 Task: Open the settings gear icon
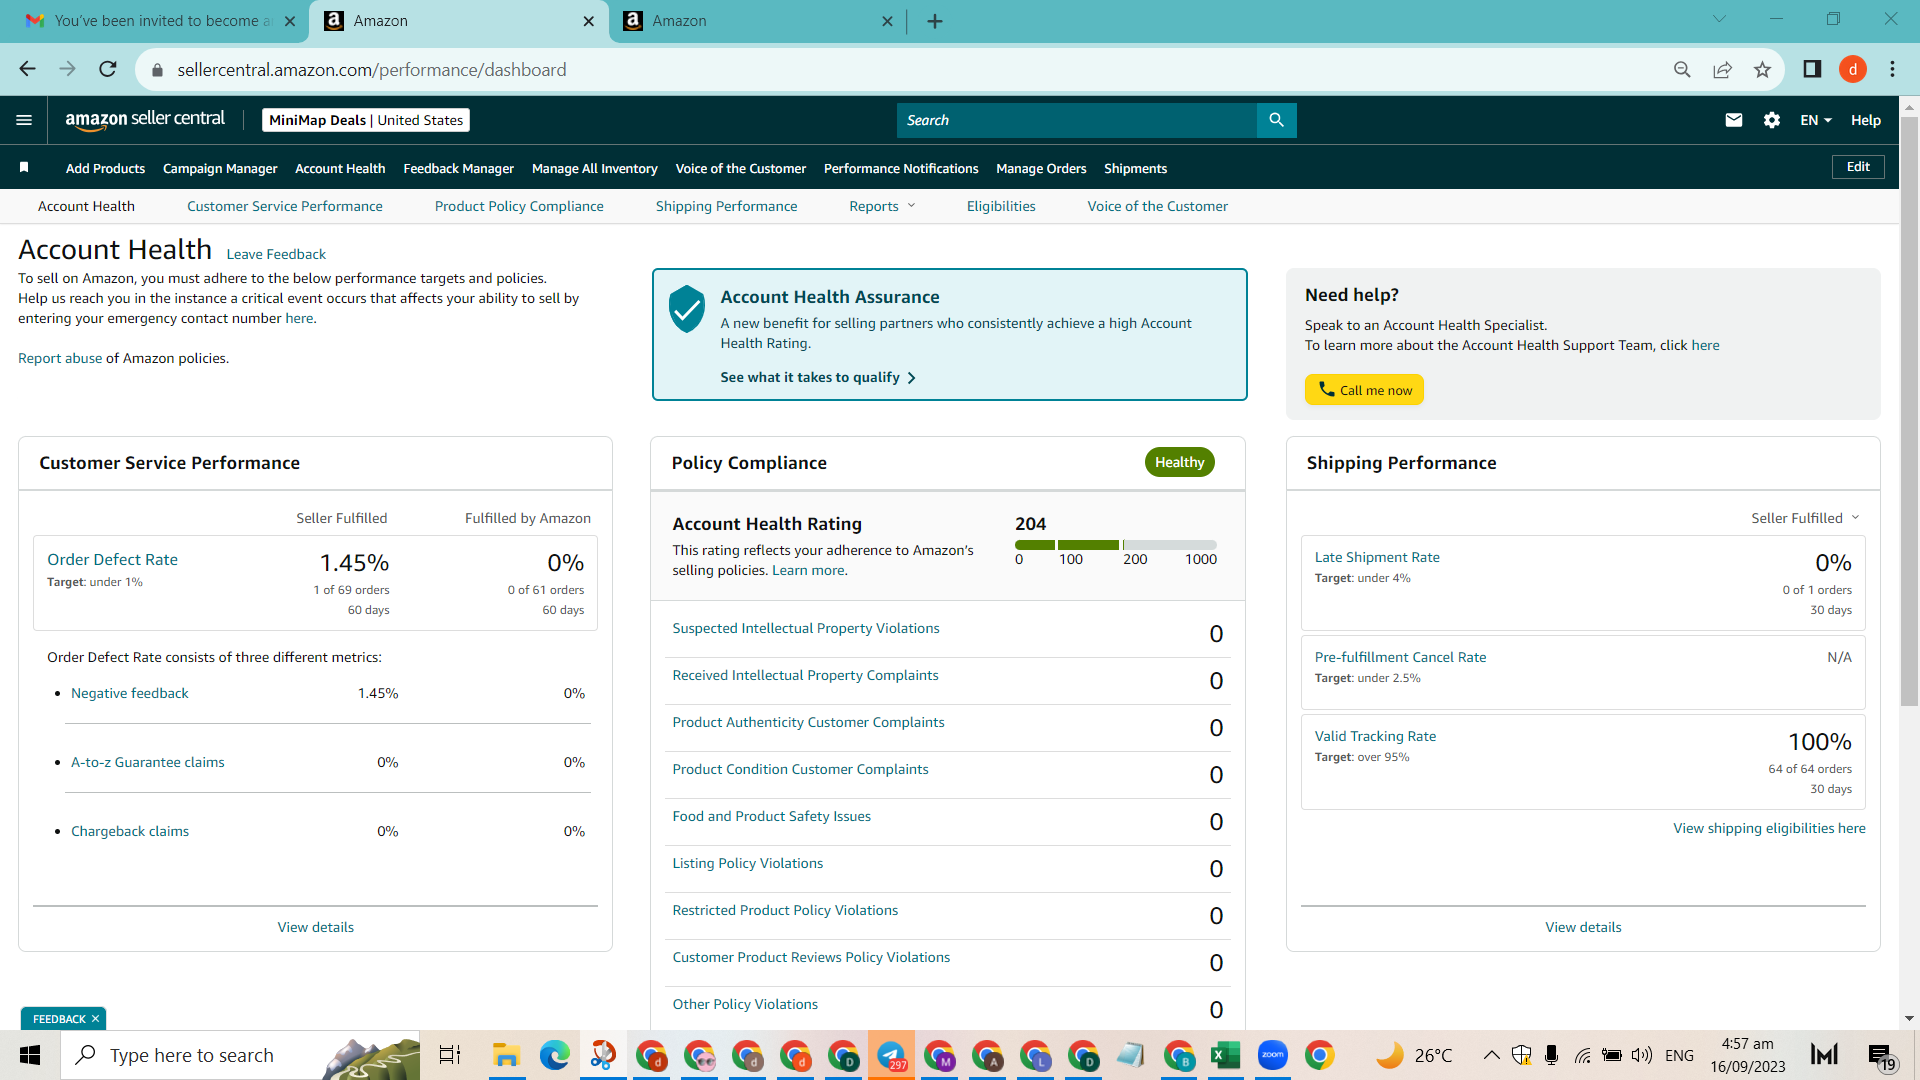coord(1772,120)
